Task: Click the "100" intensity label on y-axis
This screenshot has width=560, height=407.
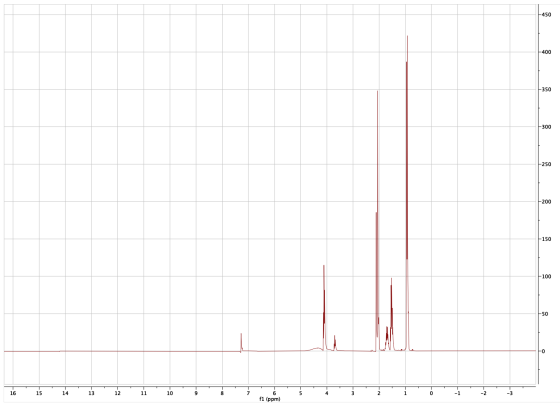Action: coord(546,276)
